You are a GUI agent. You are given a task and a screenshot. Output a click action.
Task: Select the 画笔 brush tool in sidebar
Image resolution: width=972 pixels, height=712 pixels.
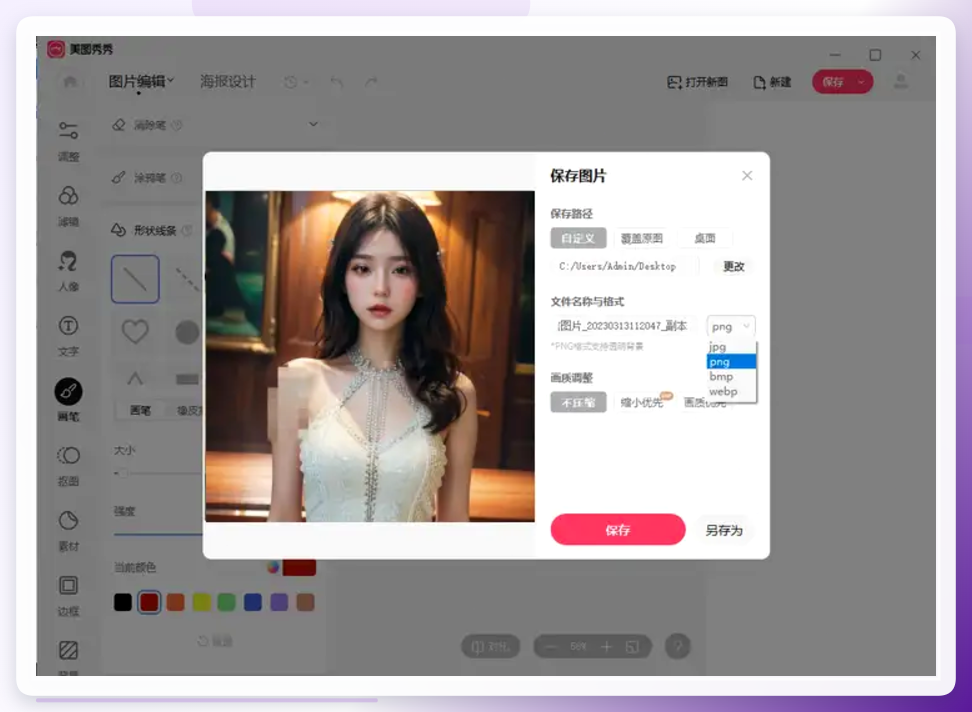coord(68,400)
